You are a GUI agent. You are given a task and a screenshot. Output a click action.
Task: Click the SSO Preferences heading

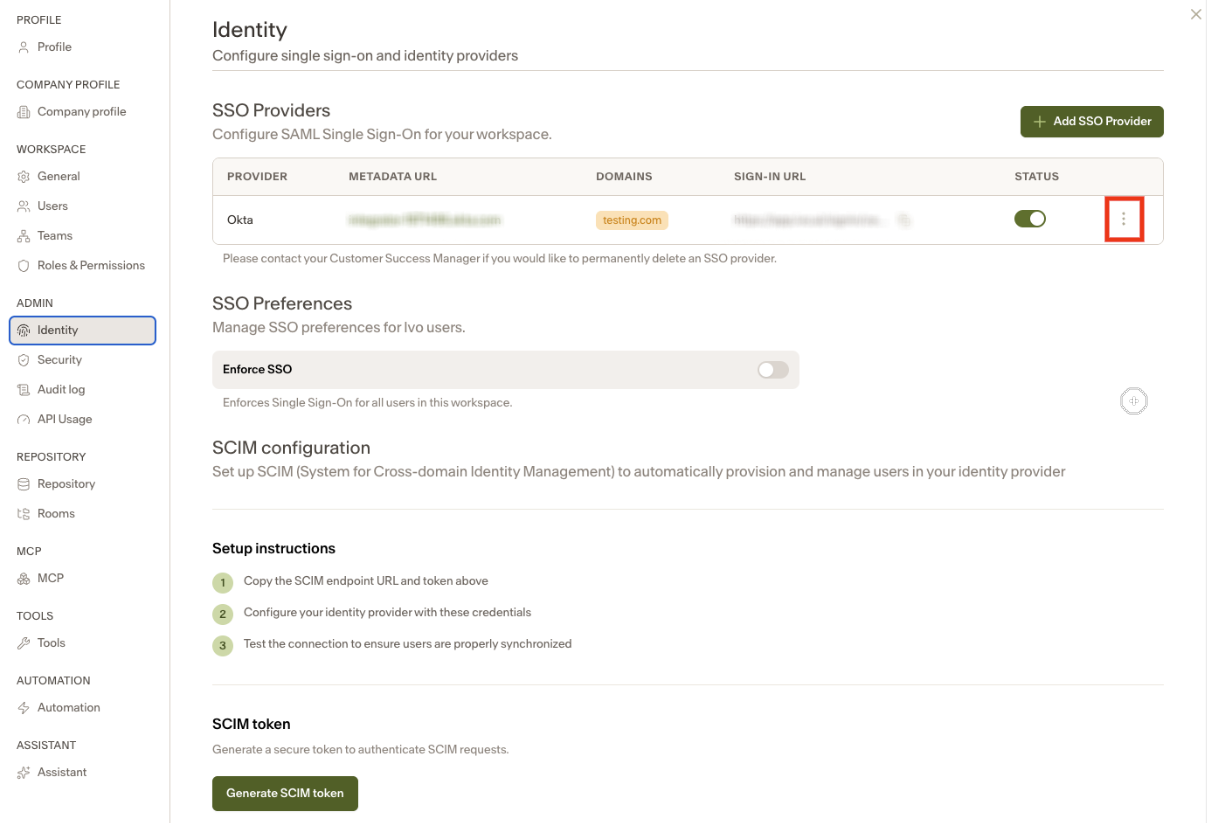click(x=282, y=303)
